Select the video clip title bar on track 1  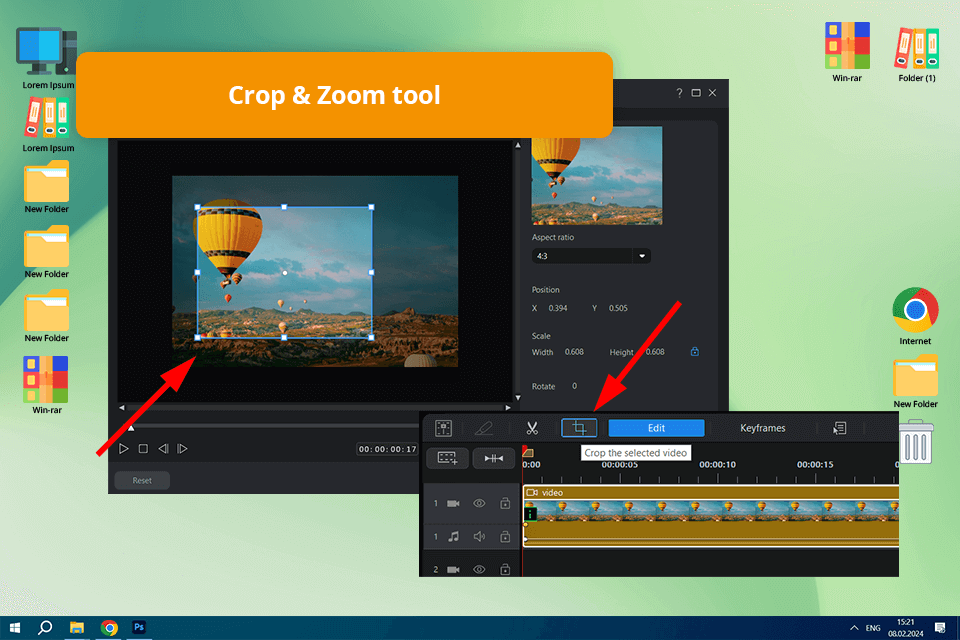tap(711, 492)
